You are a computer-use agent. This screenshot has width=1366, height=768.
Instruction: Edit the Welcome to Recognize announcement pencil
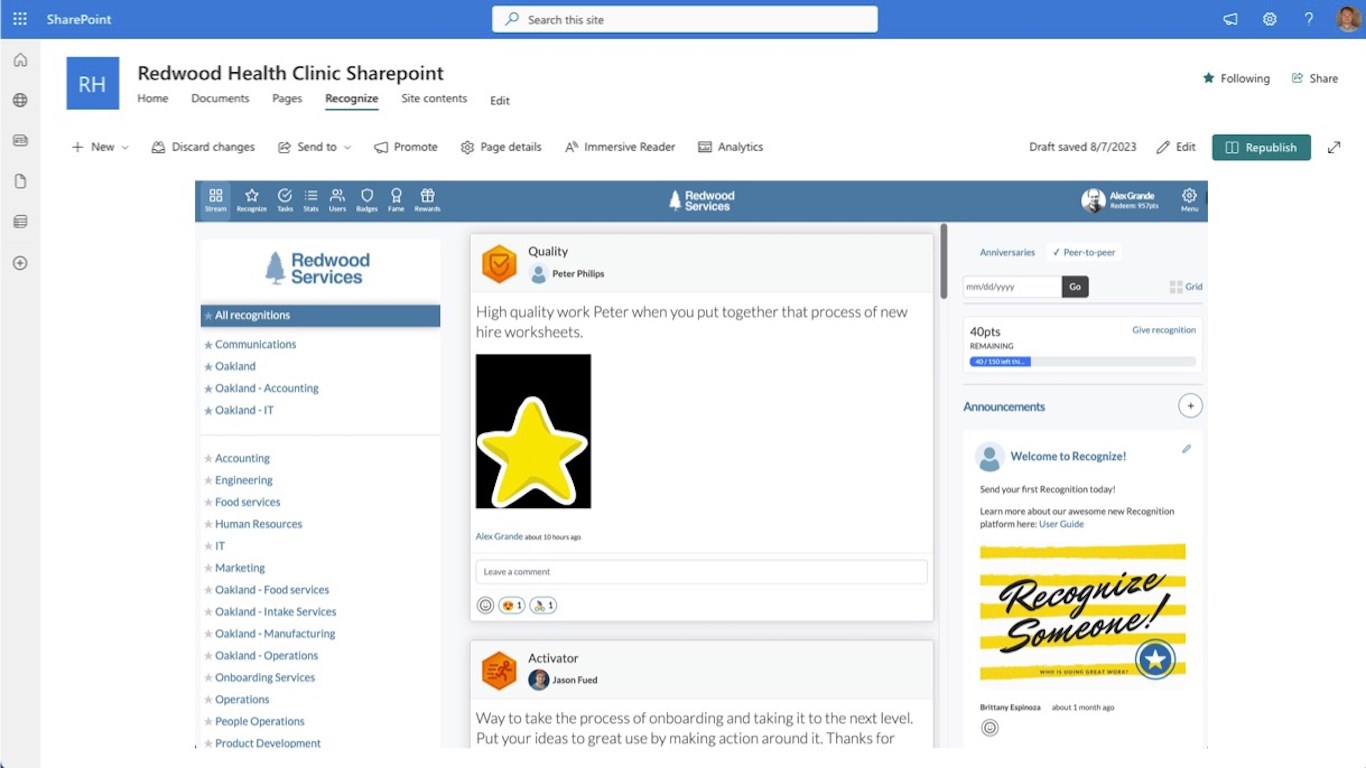point(1186,449)
